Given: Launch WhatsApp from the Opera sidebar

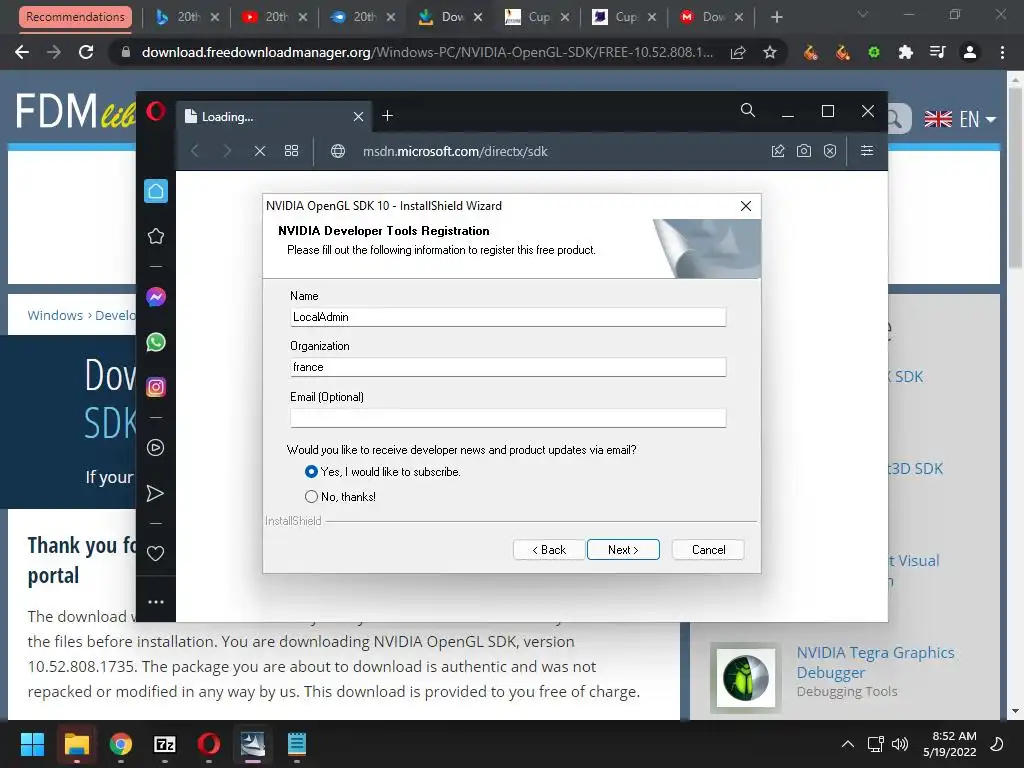Looking at the screenshot, I should [156, 342].
